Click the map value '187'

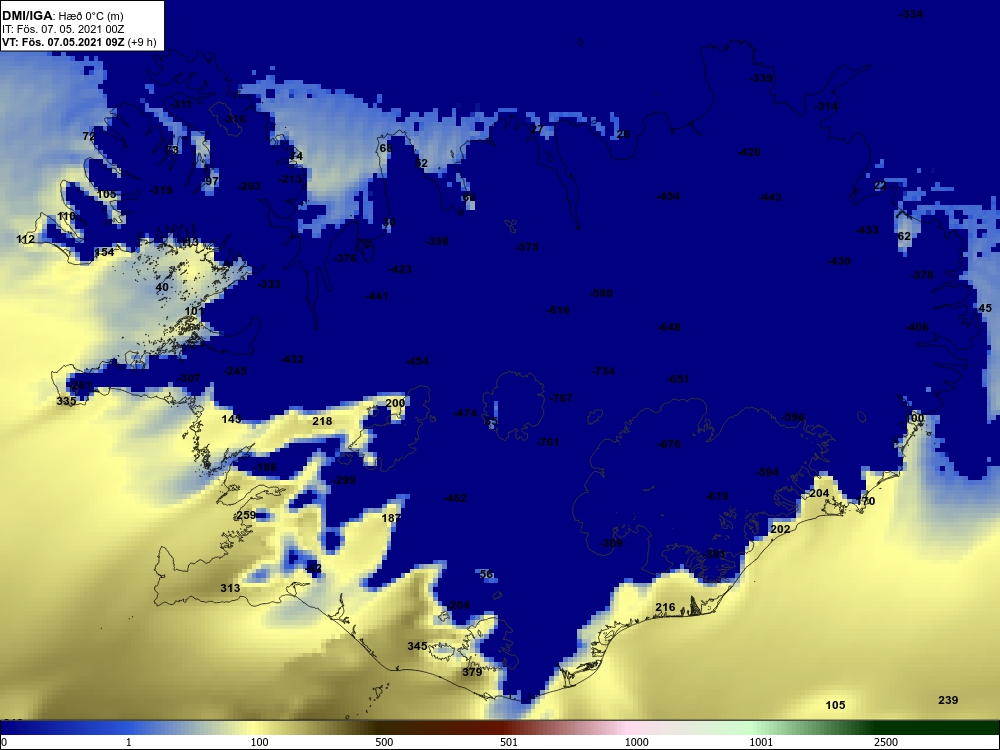(x=391, y=518)
